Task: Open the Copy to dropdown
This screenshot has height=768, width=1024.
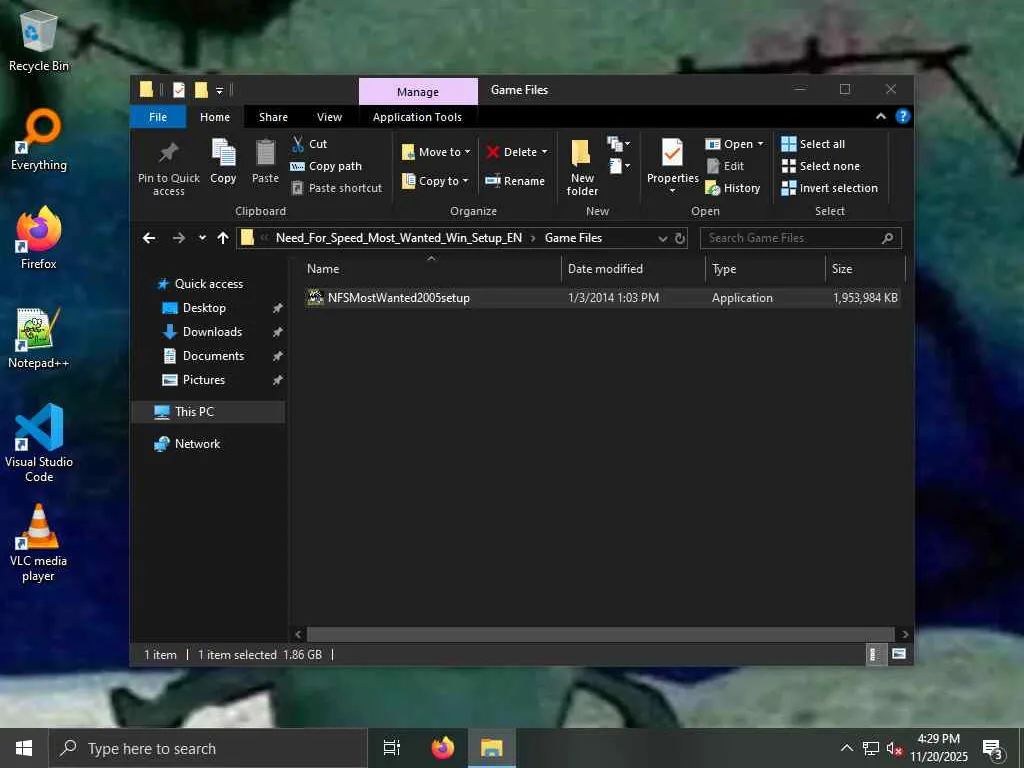Action: point(436,181)
